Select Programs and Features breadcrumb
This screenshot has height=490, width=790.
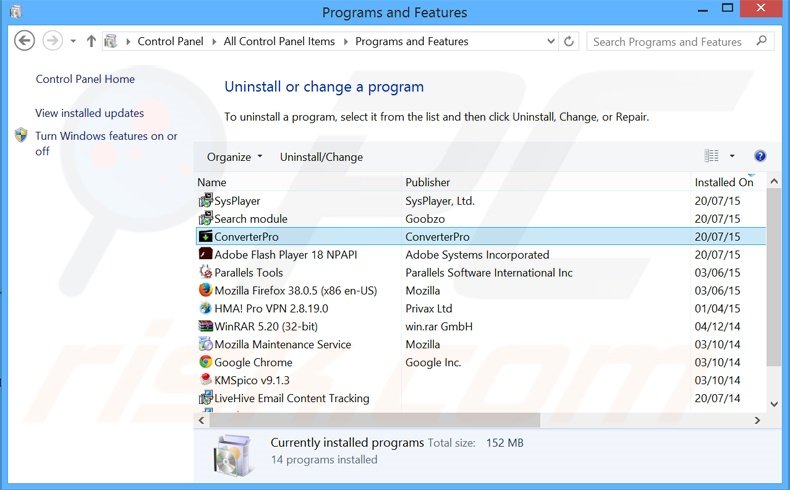(412, 41)
